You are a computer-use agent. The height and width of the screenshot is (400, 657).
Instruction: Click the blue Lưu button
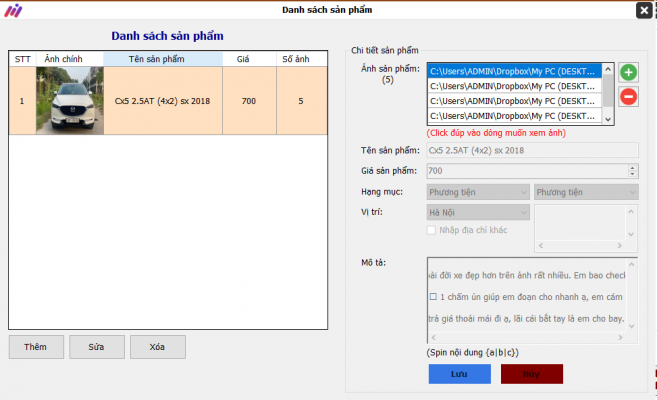[x=459, y=373]
